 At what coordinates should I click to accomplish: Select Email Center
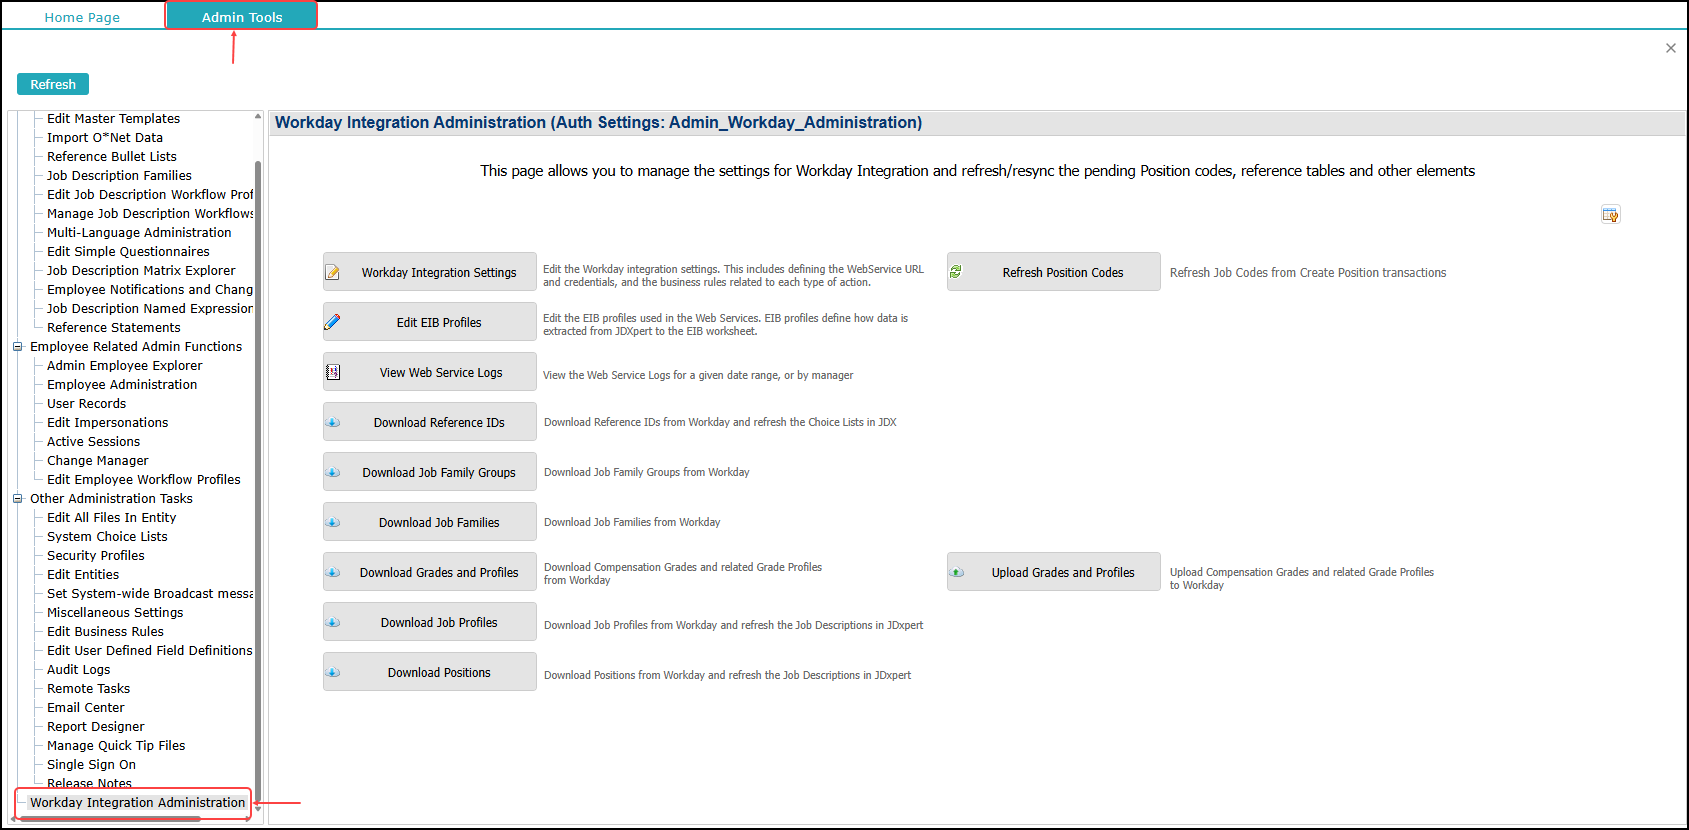(86, 708)
